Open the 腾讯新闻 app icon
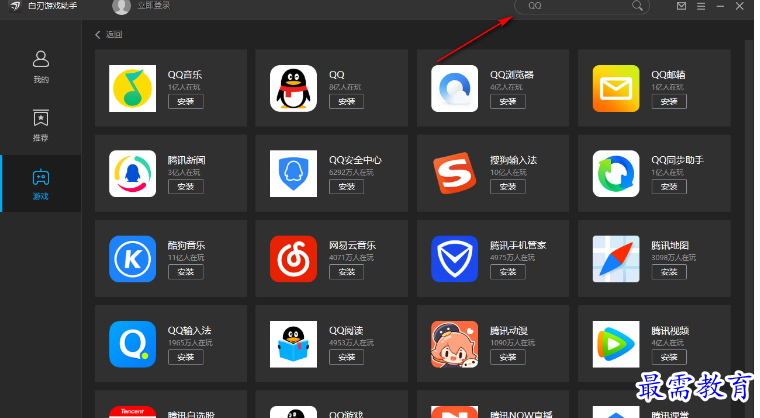Screen dimensions: 760x418 (132, 174)
